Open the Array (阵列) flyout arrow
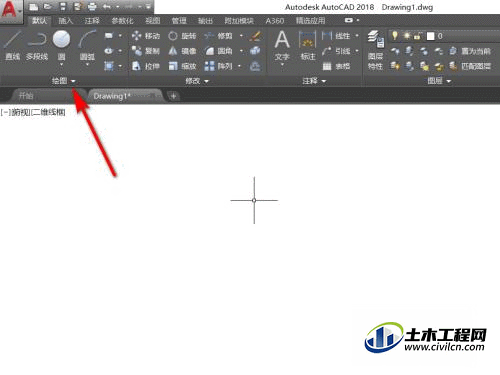Screen dimensions: 500x375 239,66
